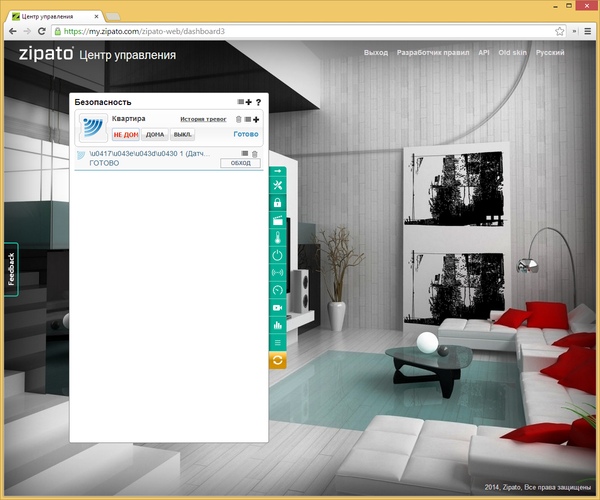Click the small zone sensor icon
Screen dimensions: 600x500
click(x=81, y=155)
